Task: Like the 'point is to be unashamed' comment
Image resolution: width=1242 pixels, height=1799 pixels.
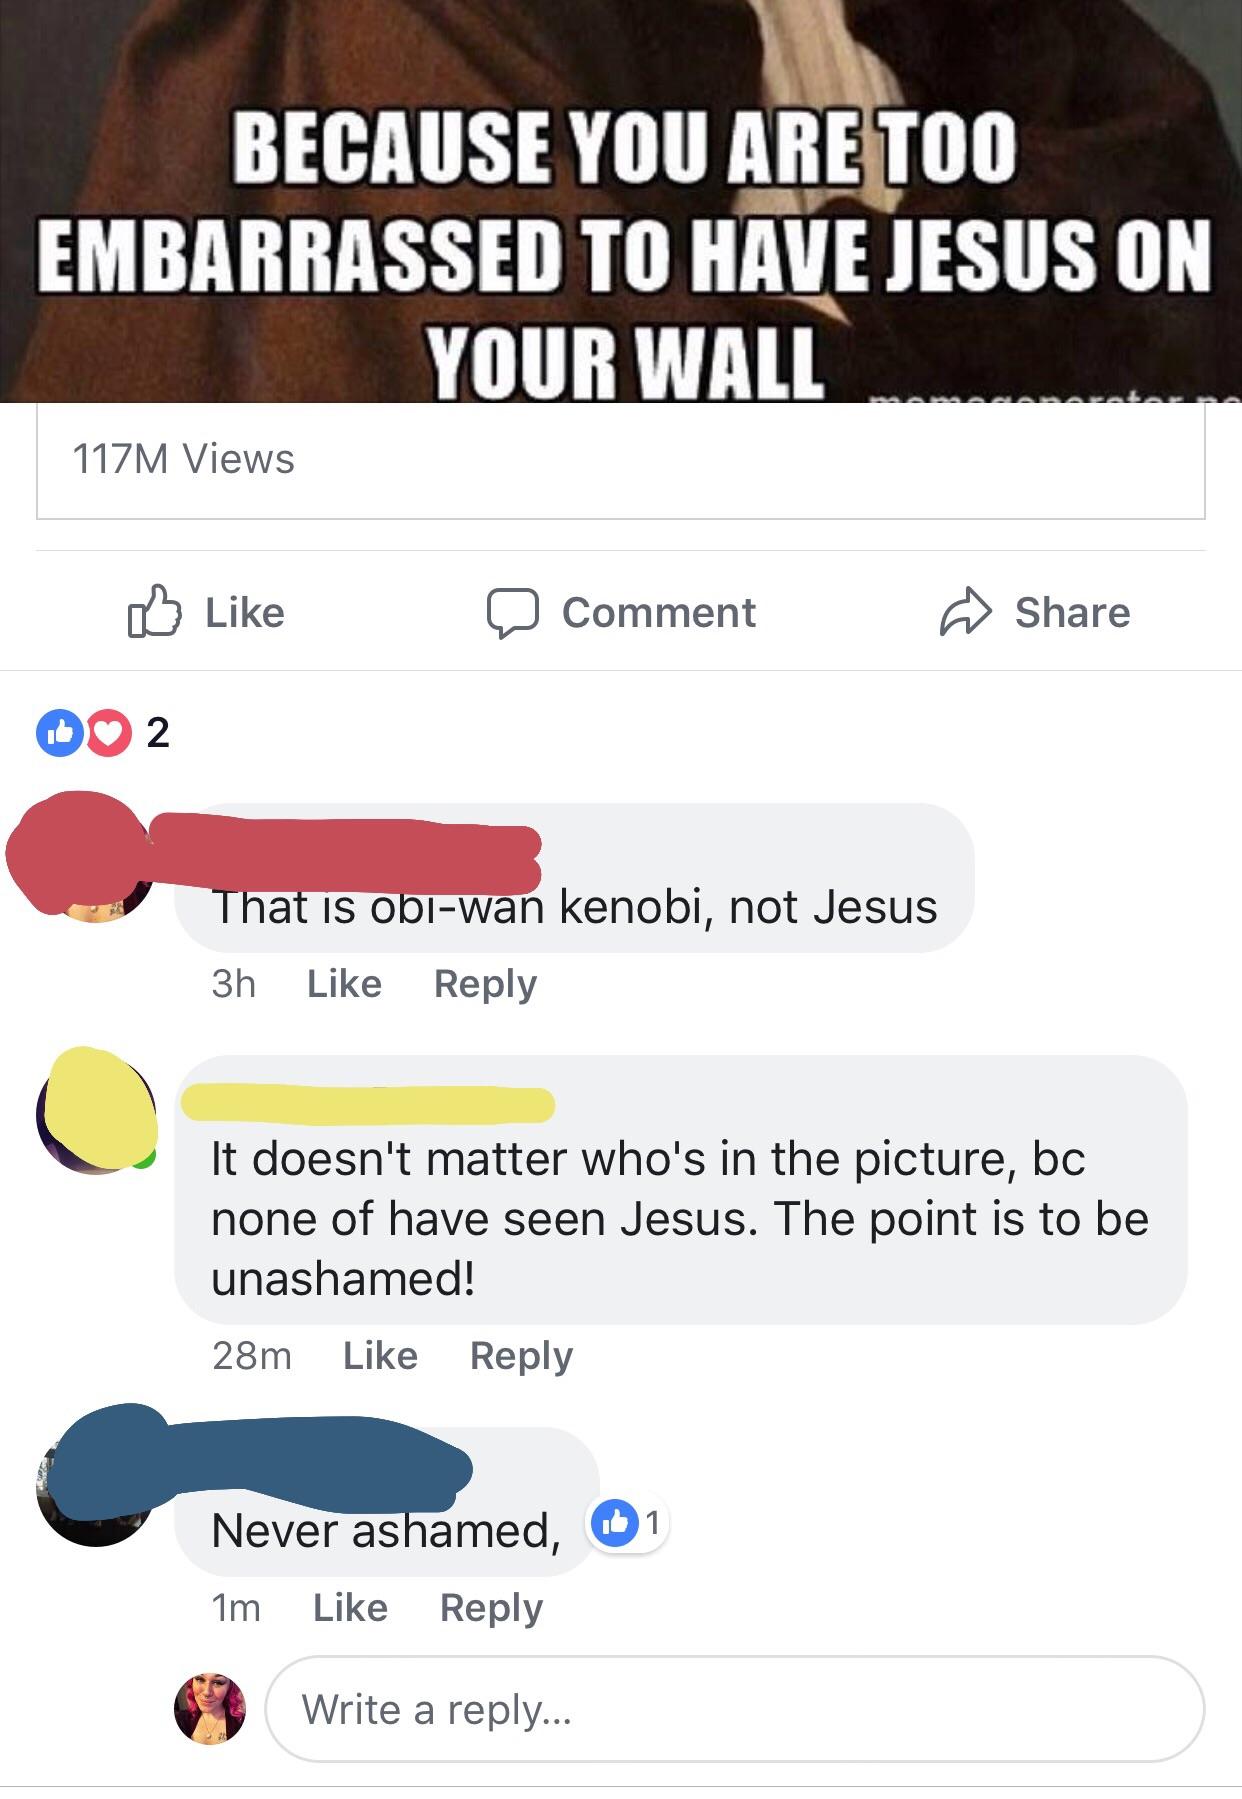Action: (x=380, y=1356)
